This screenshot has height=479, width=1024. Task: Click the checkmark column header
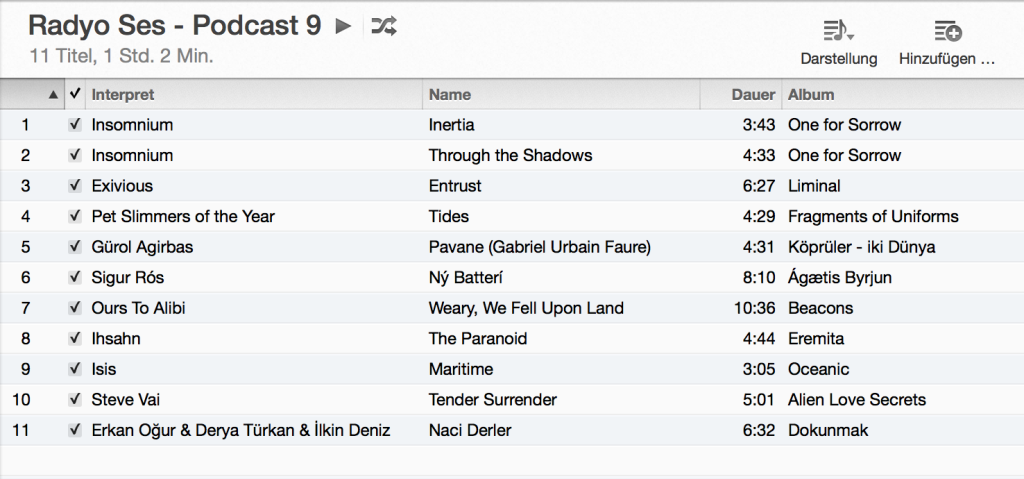point(75,94)
